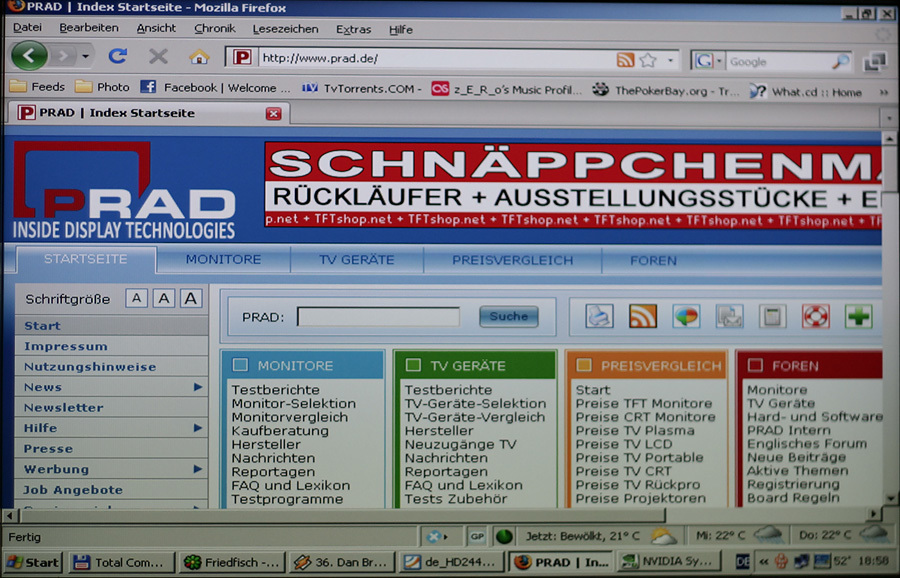Focus the address bar URL field
This screenshot has height=578, width=900.
point(437,59)
